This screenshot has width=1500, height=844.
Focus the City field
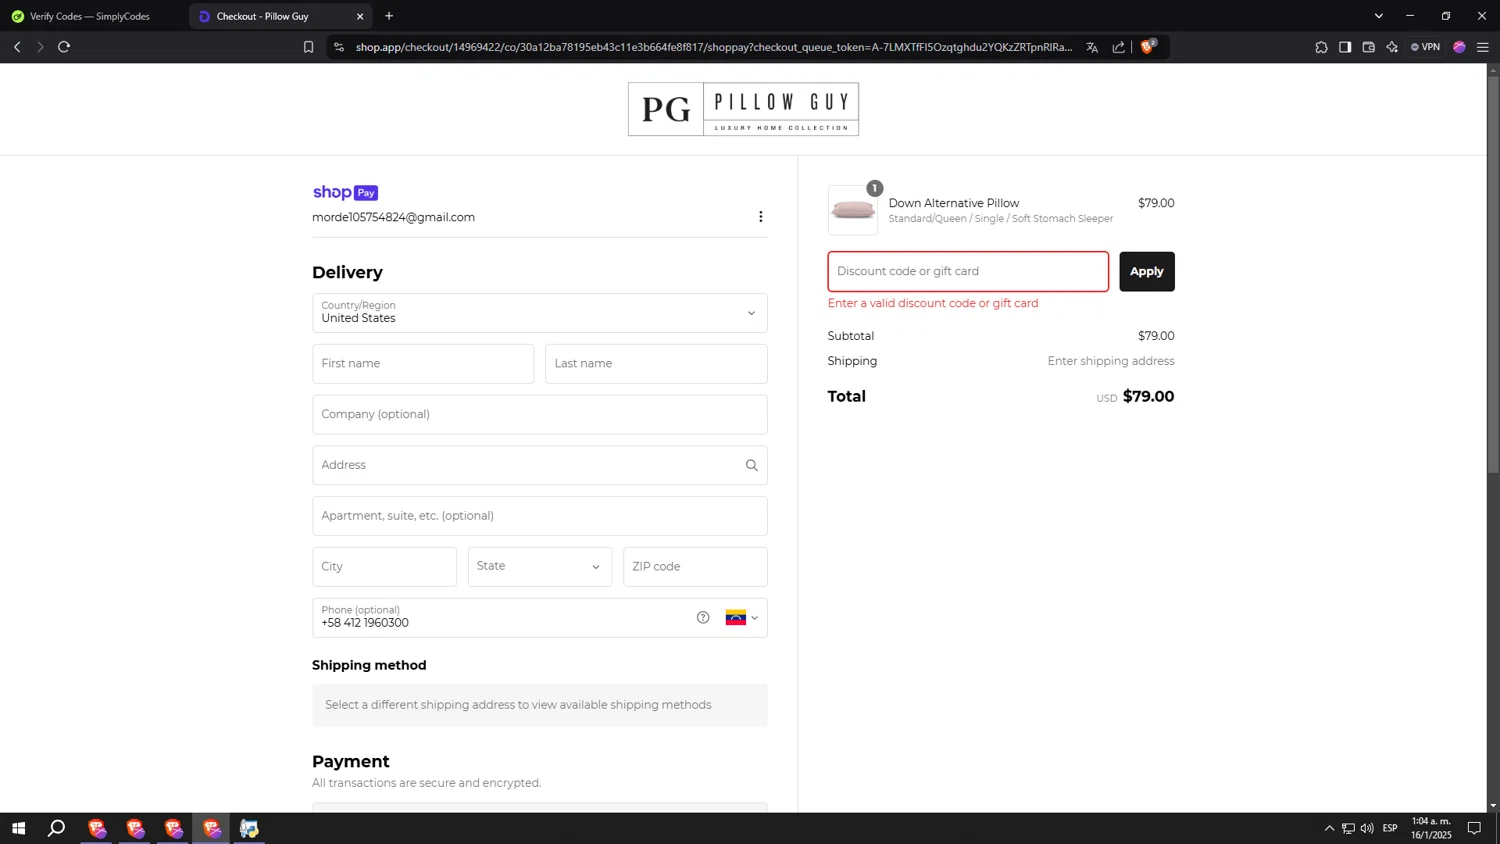click(384, 567)
